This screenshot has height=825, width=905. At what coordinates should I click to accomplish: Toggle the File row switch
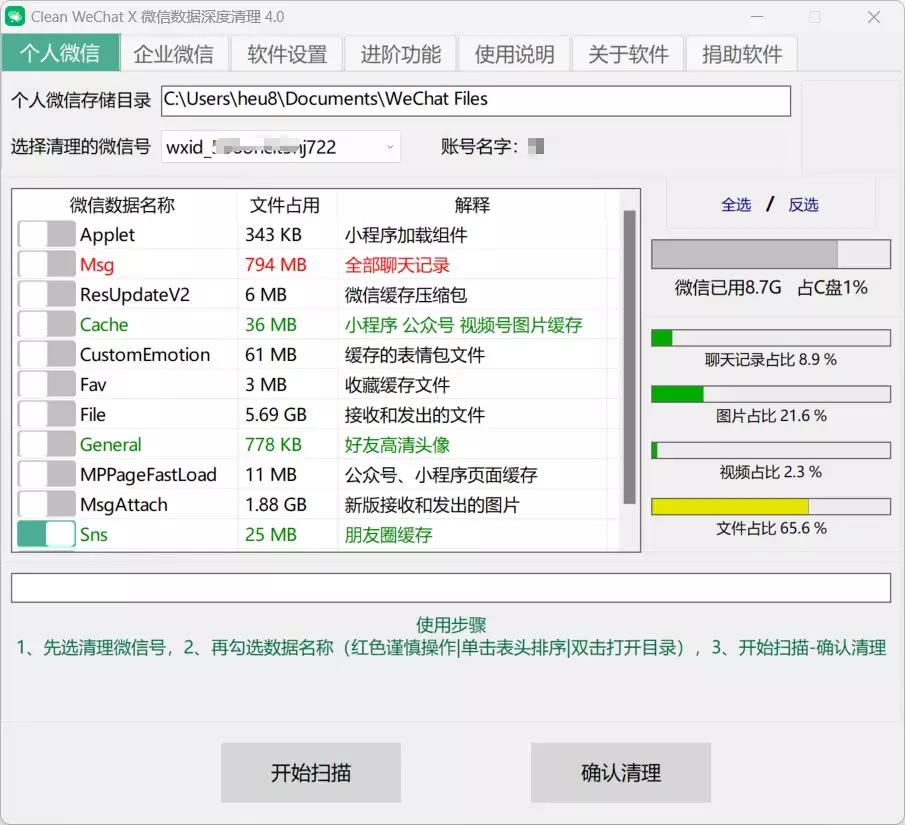46,415
